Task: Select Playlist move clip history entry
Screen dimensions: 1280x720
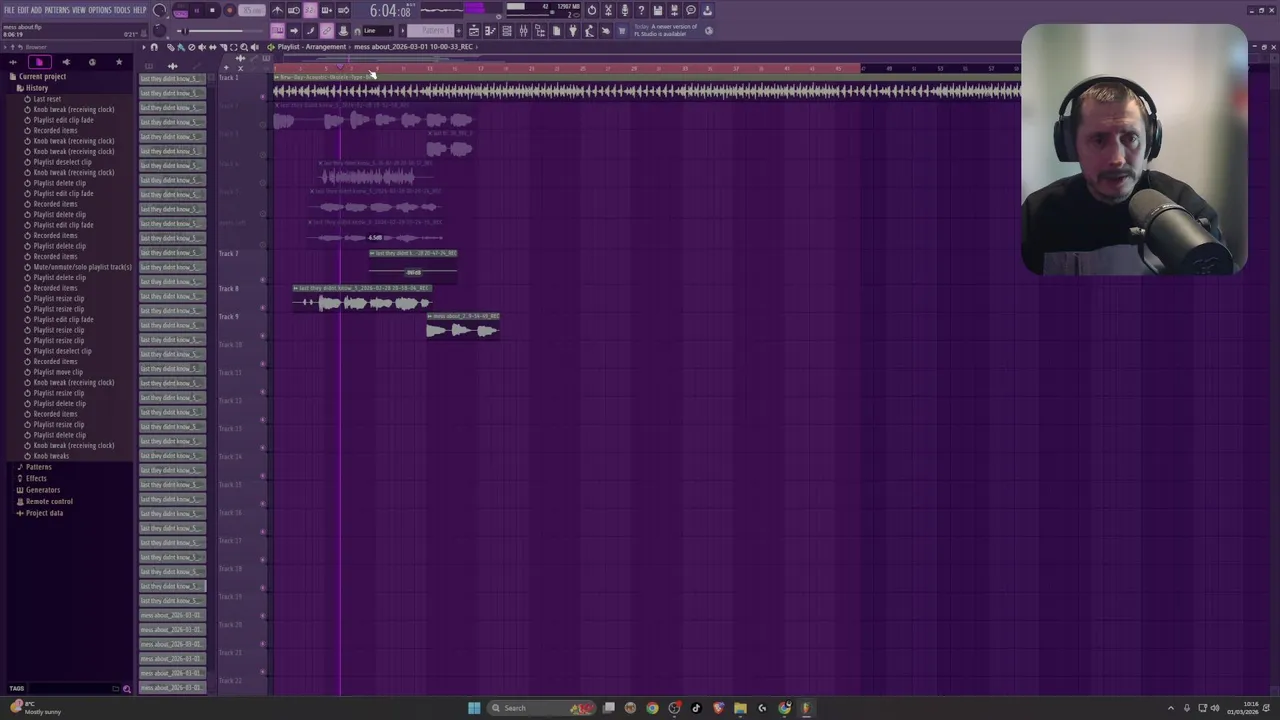Action: click(58, 372)
